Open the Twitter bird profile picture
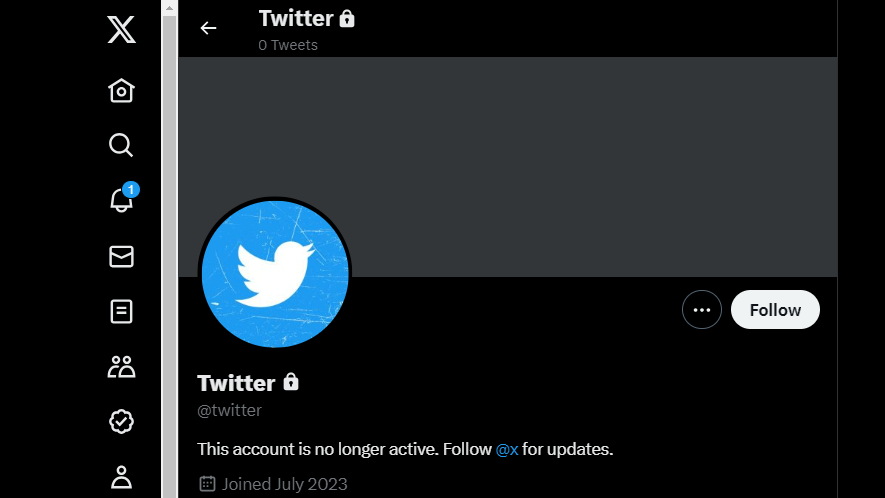885x498 pixels. tap(275, 274)
